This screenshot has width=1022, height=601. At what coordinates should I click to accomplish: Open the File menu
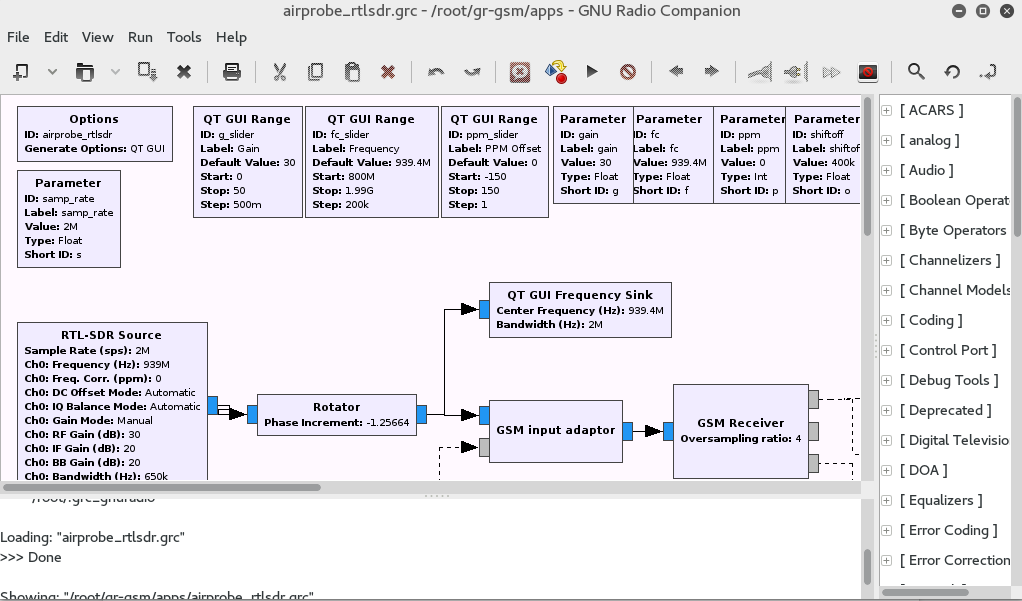tap(18, 37)
